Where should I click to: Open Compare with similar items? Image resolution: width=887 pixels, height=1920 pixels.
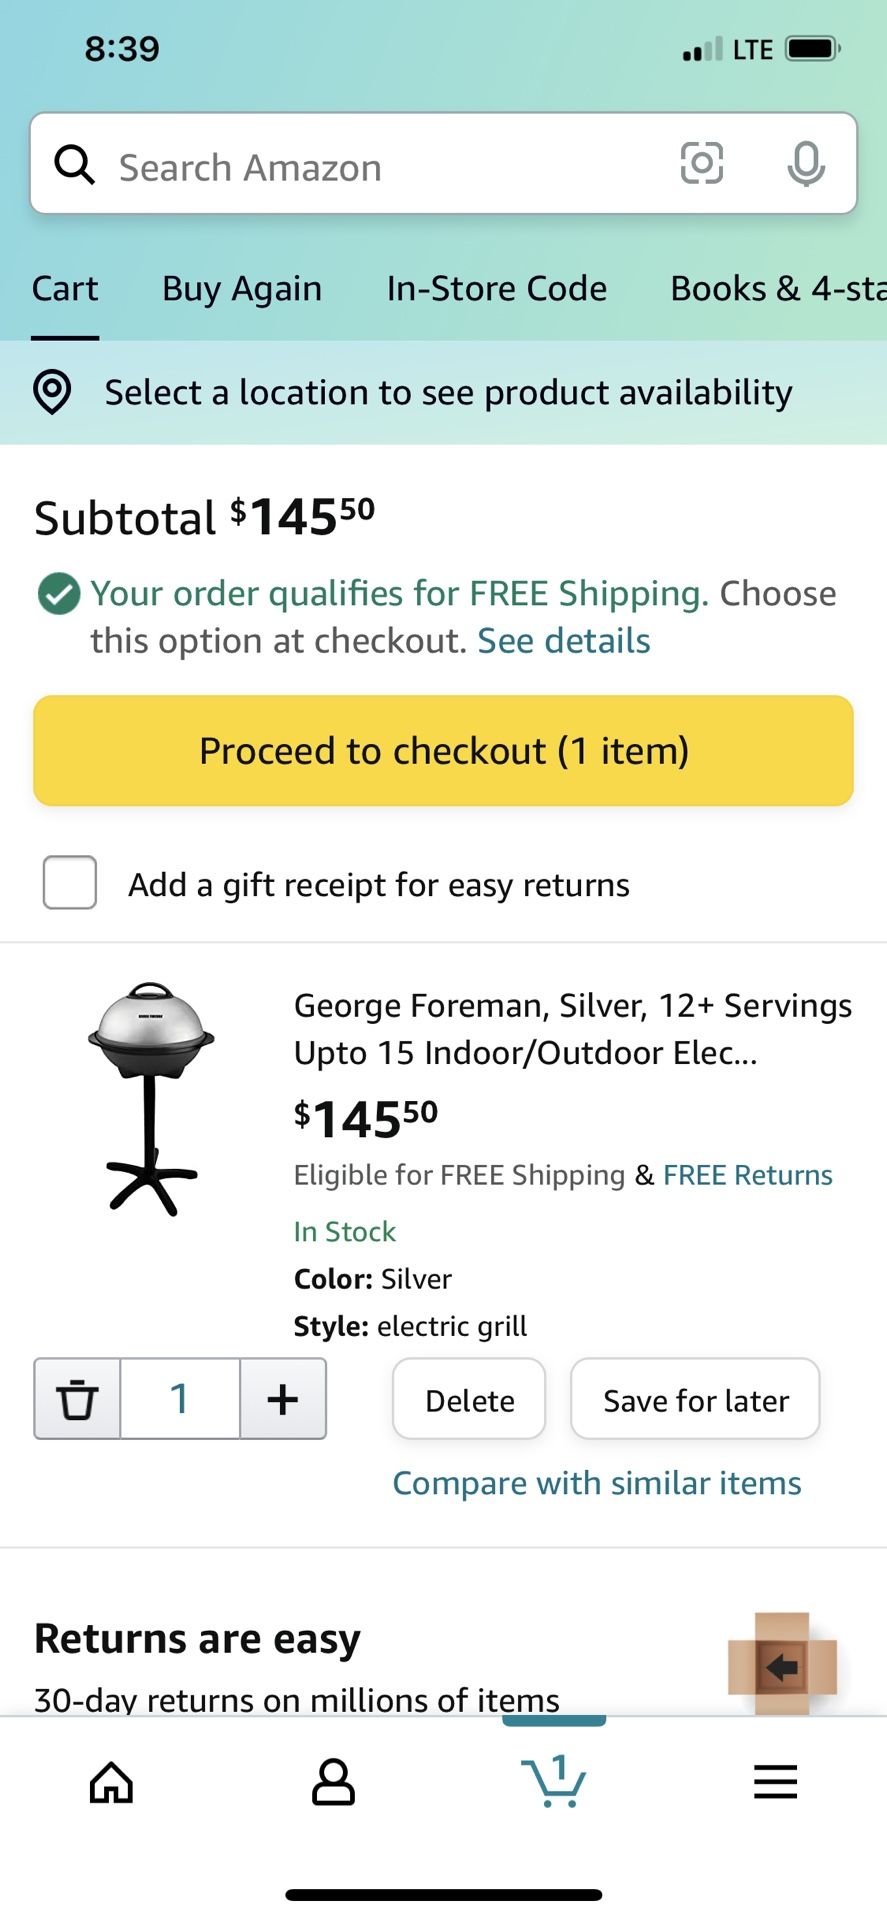coord(597,1483)
